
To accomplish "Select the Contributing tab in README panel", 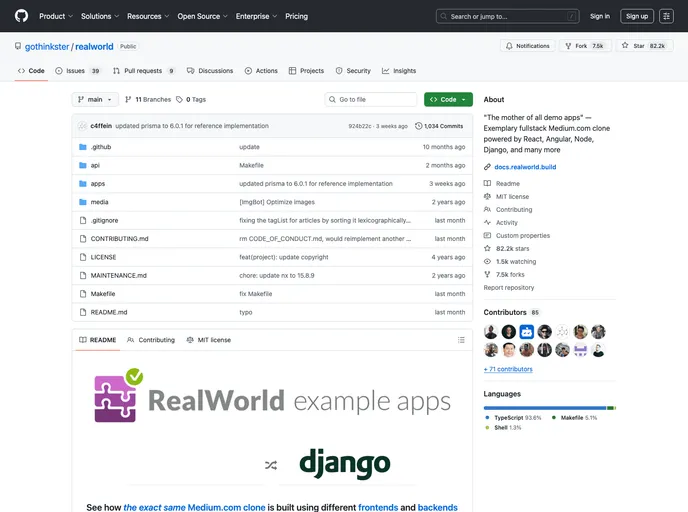I will (x=150, y=340).
